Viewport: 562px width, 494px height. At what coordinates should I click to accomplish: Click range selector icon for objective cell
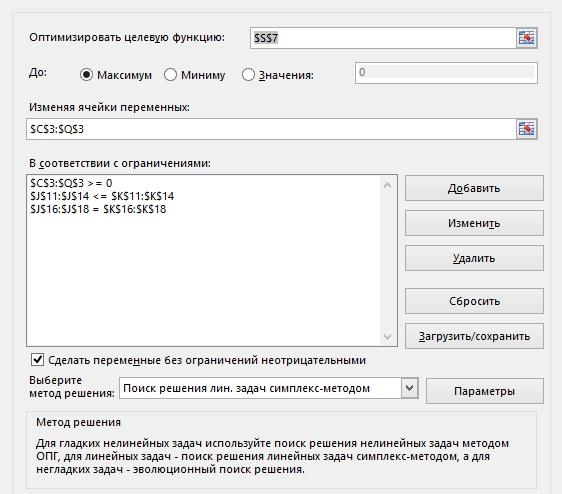[527, 38]
